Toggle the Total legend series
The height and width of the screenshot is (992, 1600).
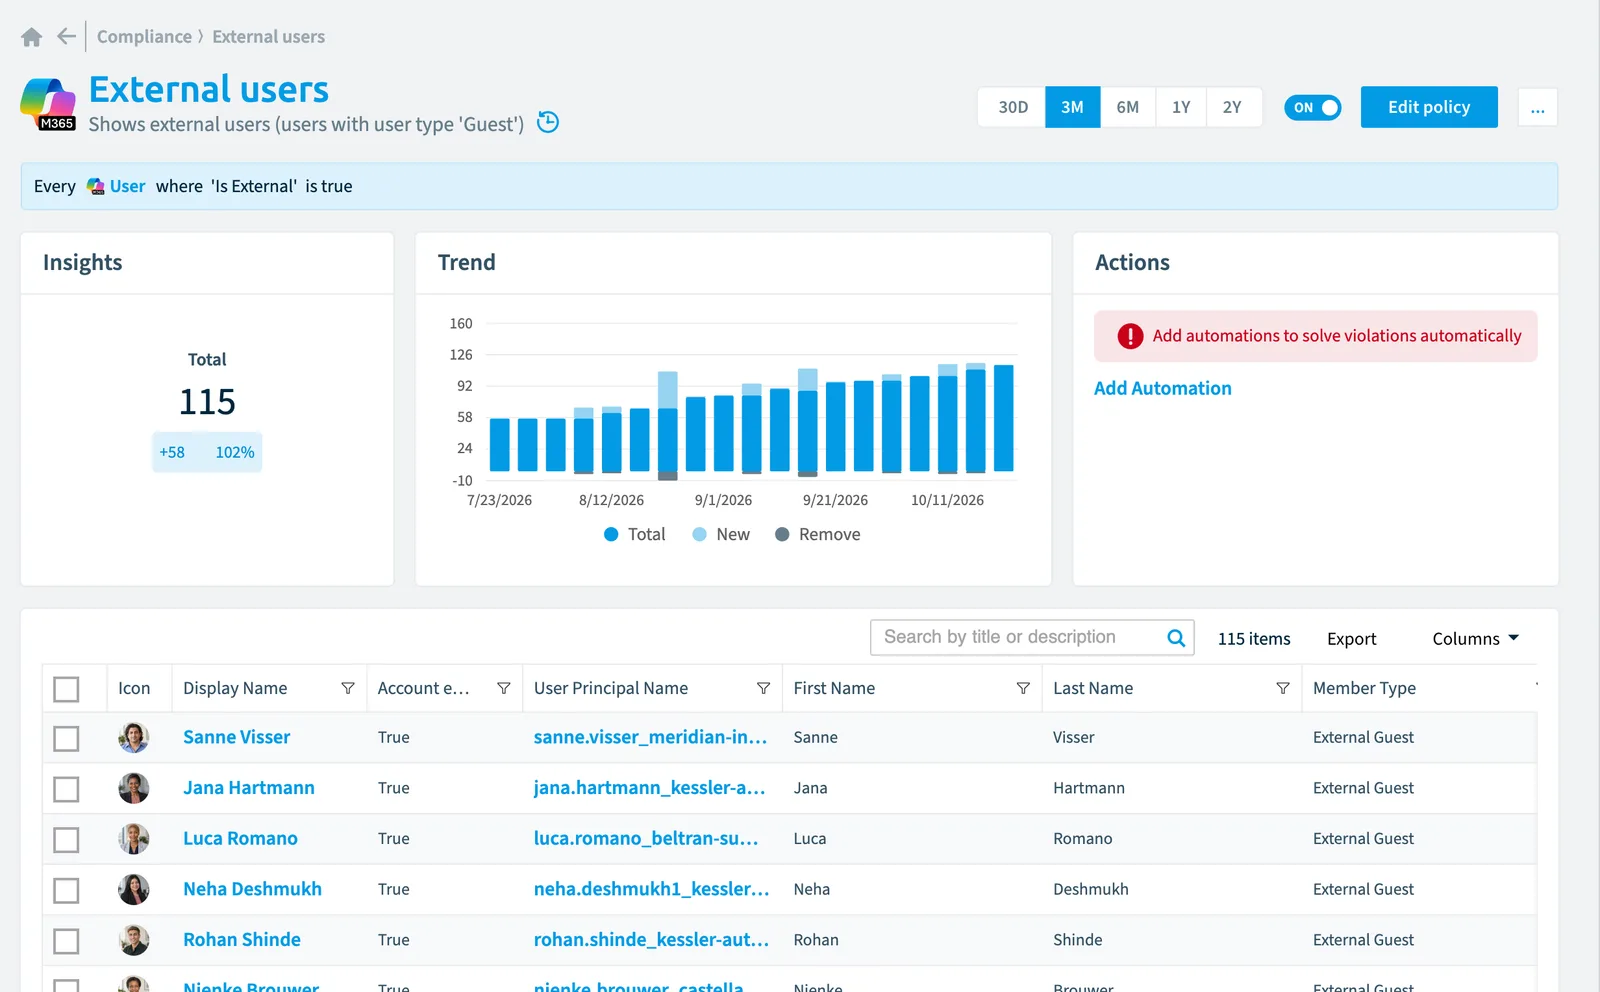[x=635, y=534]
